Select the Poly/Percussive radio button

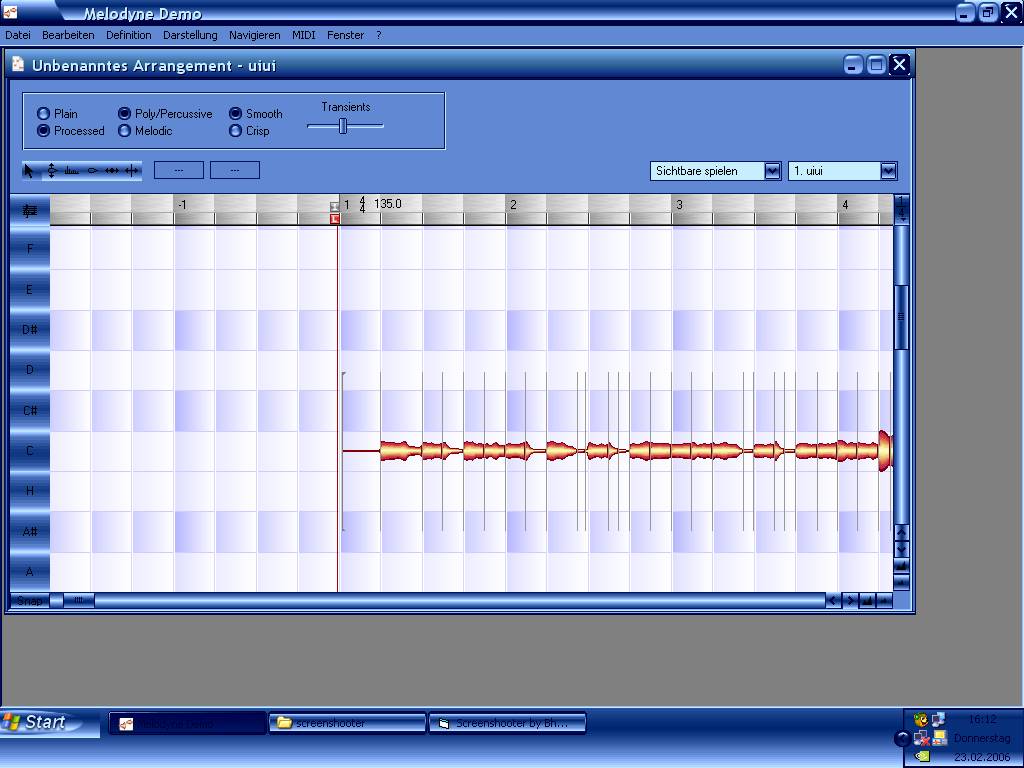[x=125, y=114]
